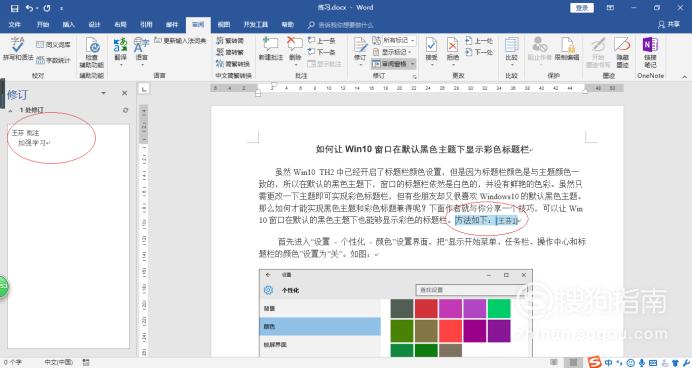Open the 显示标记 dropdown
Screen dimensions: 692x368
[392, 52]
